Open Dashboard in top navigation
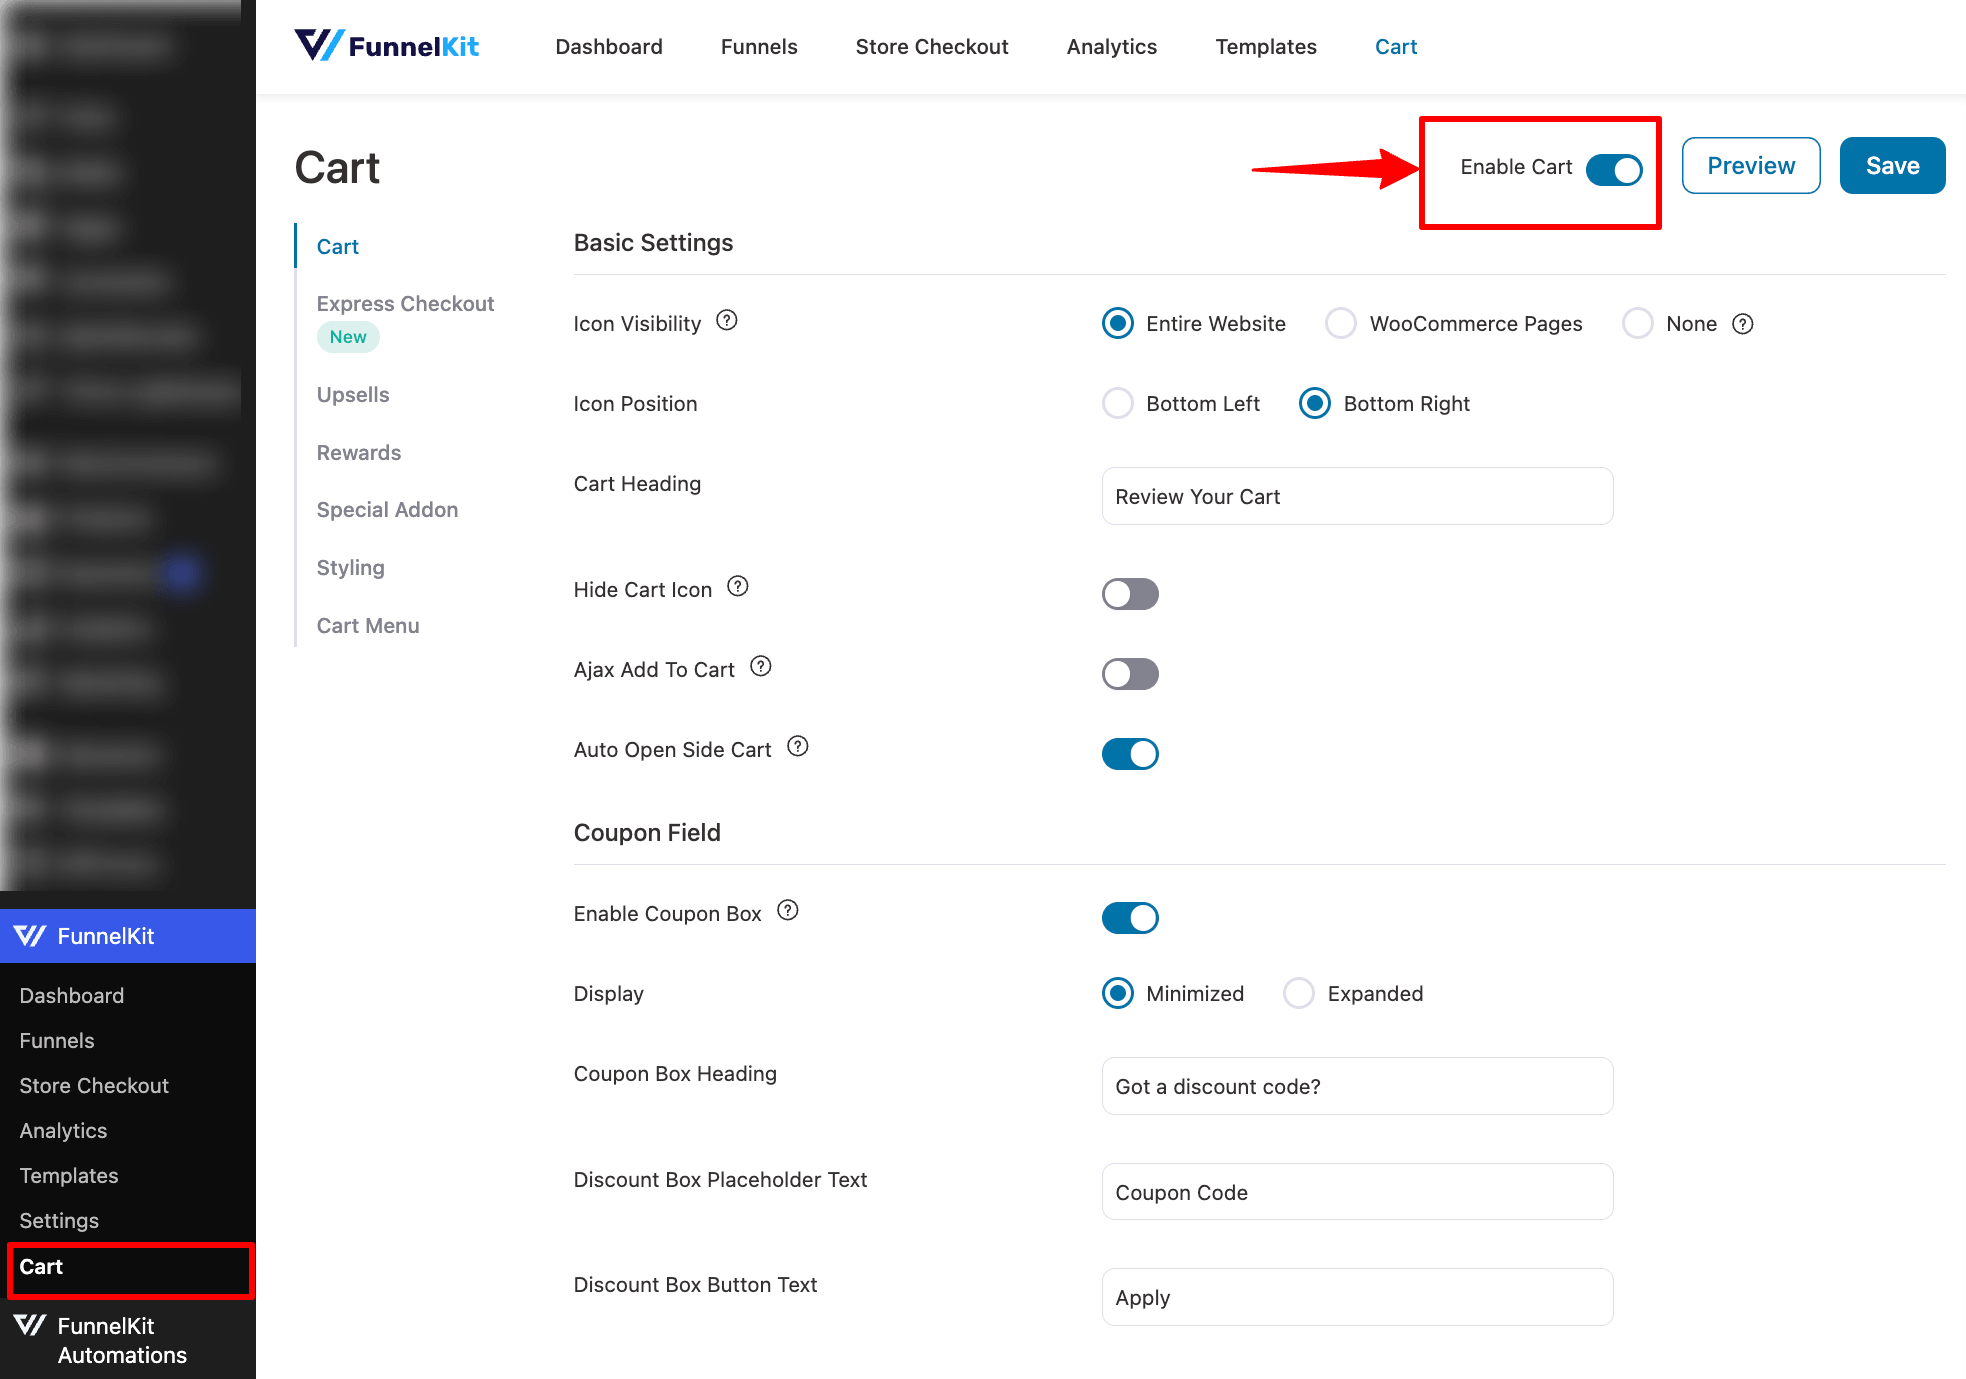The height and width of the screenshot is (1379, 1966). pos(609,47)
